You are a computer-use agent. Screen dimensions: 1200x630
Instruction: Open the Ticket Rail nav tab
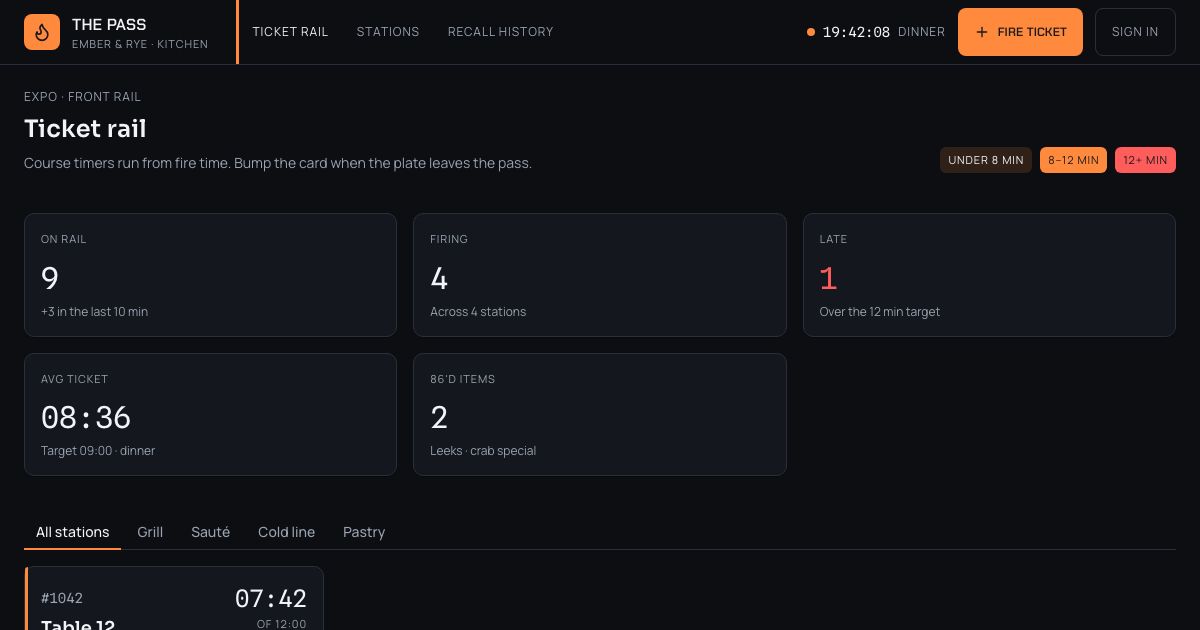pos(290,32)
